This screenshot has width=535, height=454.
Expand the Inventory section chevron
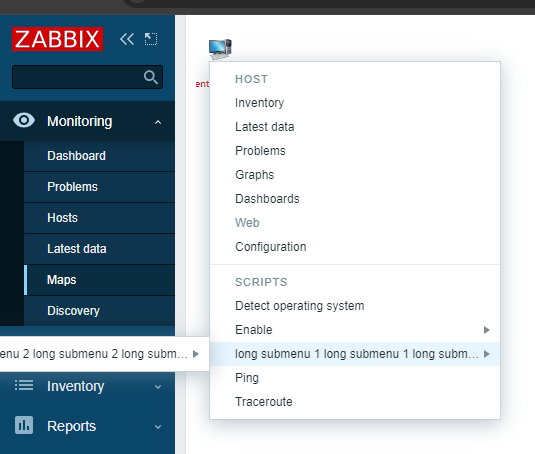click(x=158, y=387)
